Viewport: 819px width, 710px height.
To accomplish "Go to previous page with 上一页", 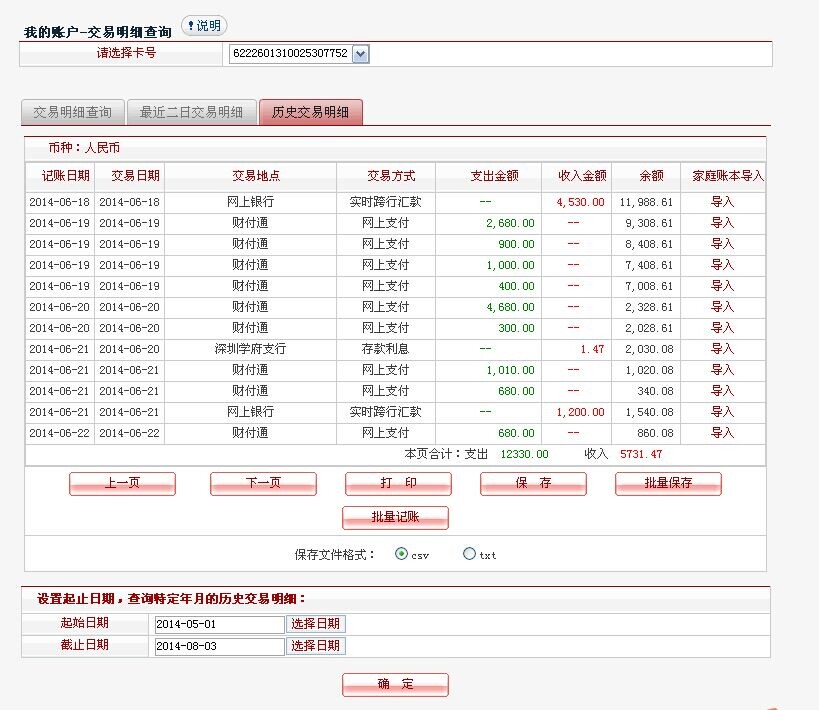I will tap(122, 483).
